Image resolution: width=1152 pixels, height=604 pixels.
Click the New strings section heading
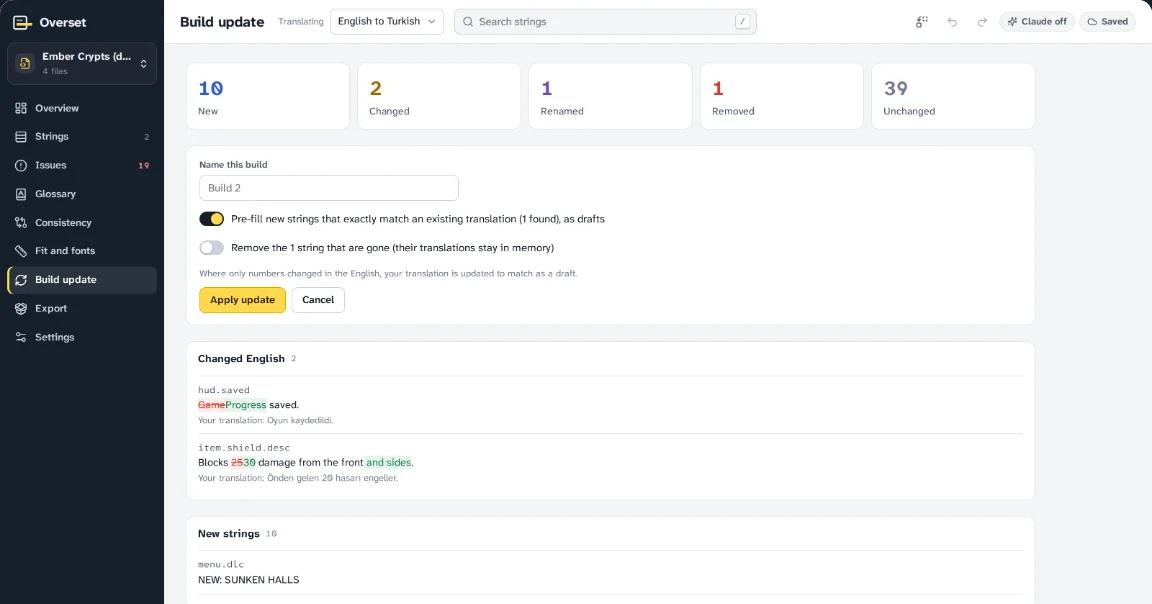[x=228, y=533]
